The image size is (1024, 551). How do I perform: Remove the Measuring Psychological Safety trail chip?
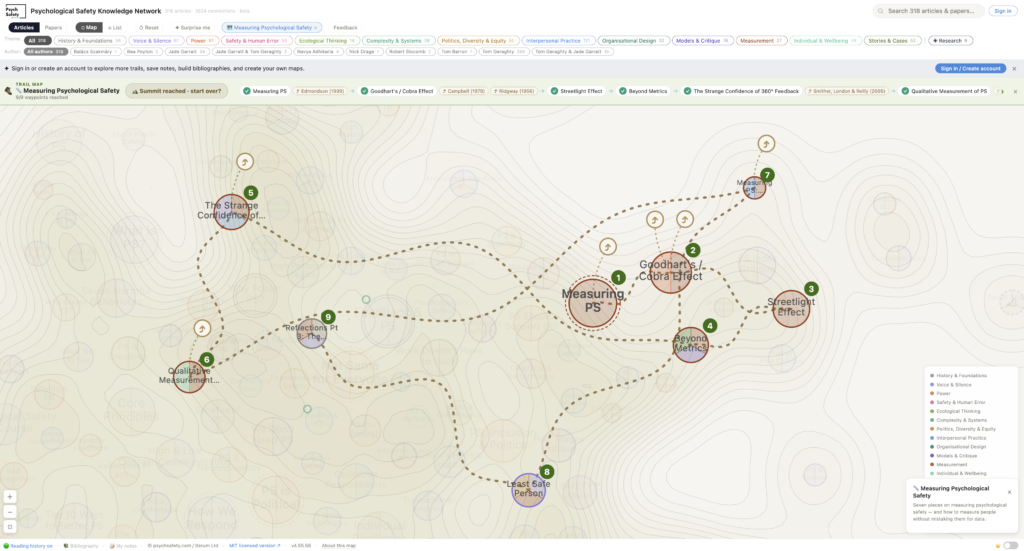315,27
